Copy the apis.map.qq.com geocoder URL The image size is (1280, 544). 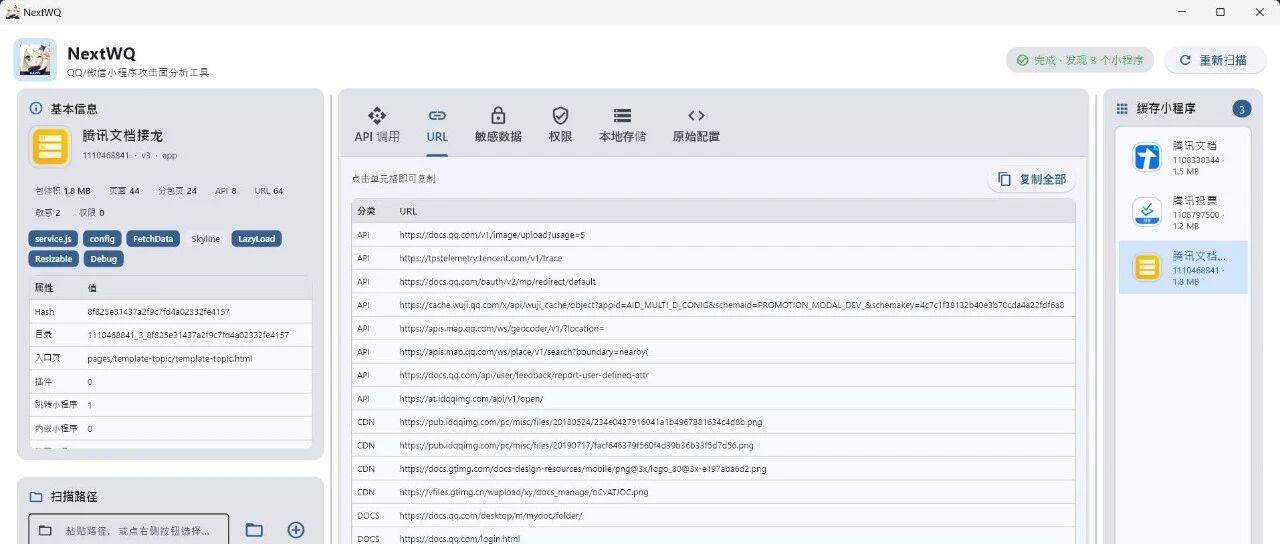502,328
